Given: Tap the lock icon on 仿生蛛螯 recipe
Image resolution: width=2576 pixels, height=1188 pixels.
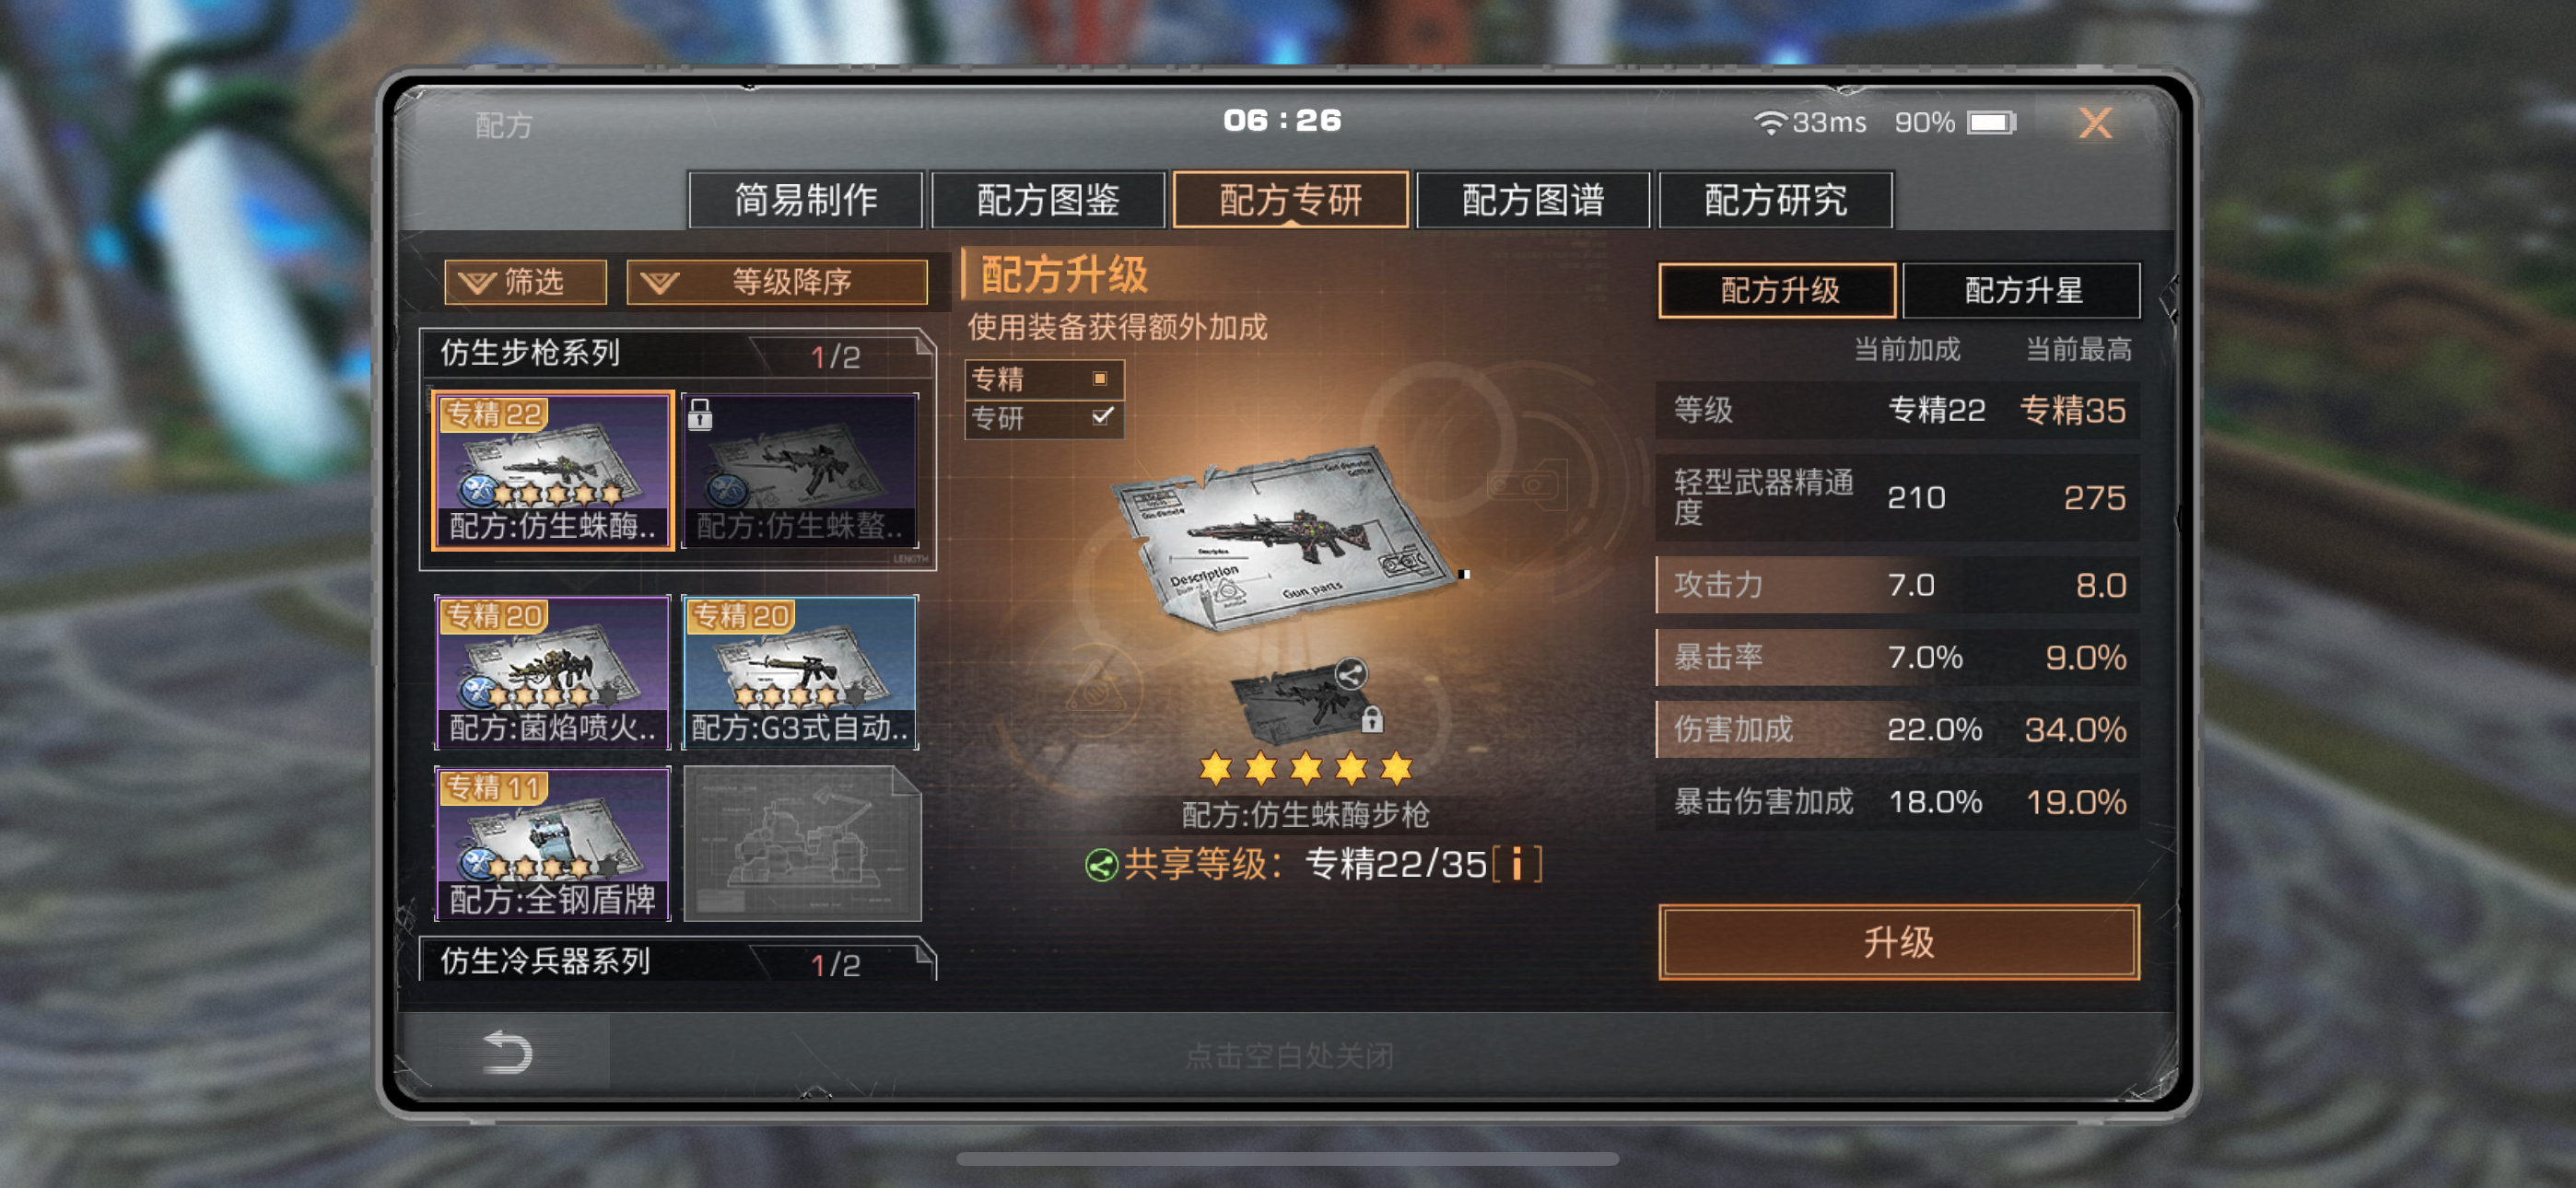Looking at the screenshot, I should click(x=700, y=414).
